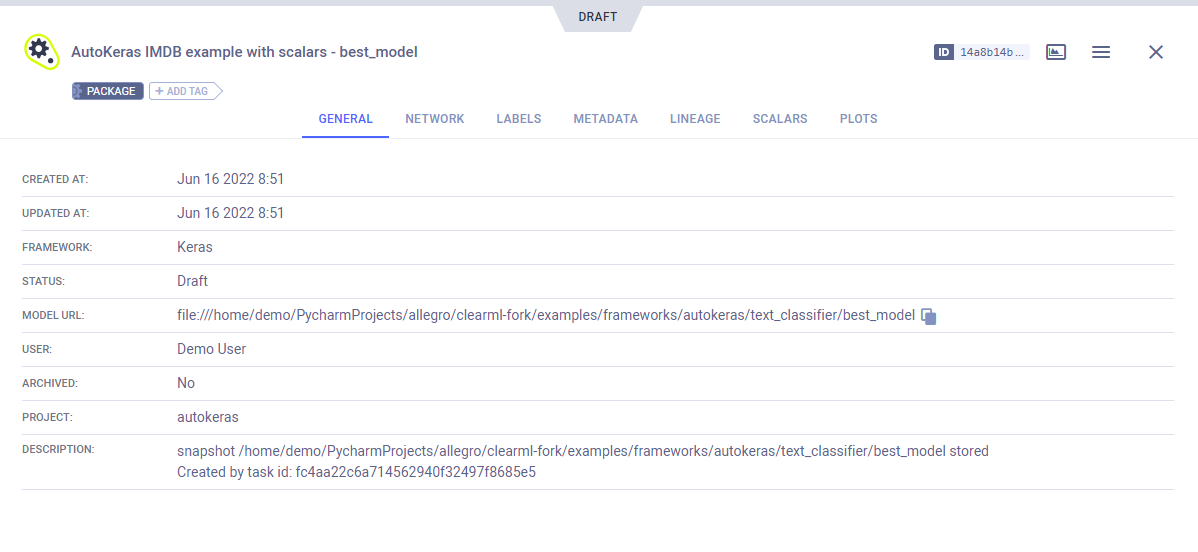Viewport: 1198px width, 552px height.
Task: Click the model name title to edit
Action: 244,52
